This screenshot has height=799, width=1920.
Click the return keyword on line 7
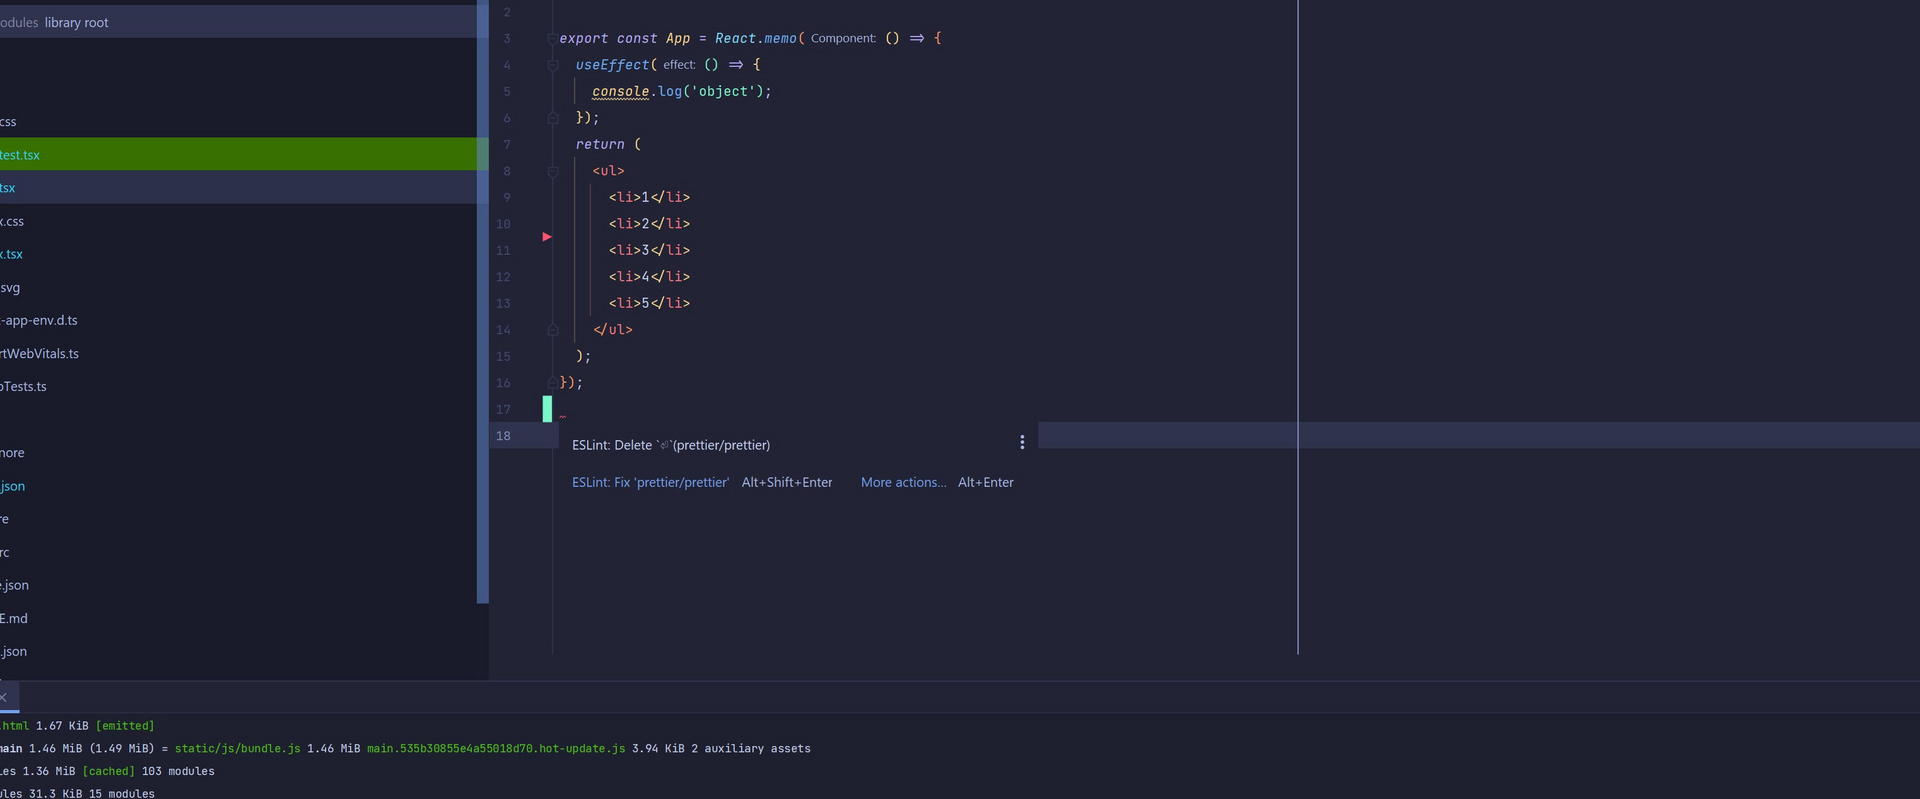tap(600, 144)
